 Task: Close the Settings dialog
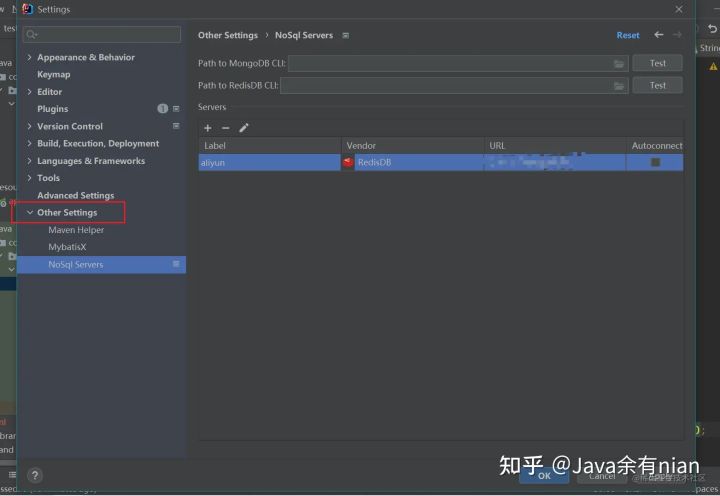(679, 9)
